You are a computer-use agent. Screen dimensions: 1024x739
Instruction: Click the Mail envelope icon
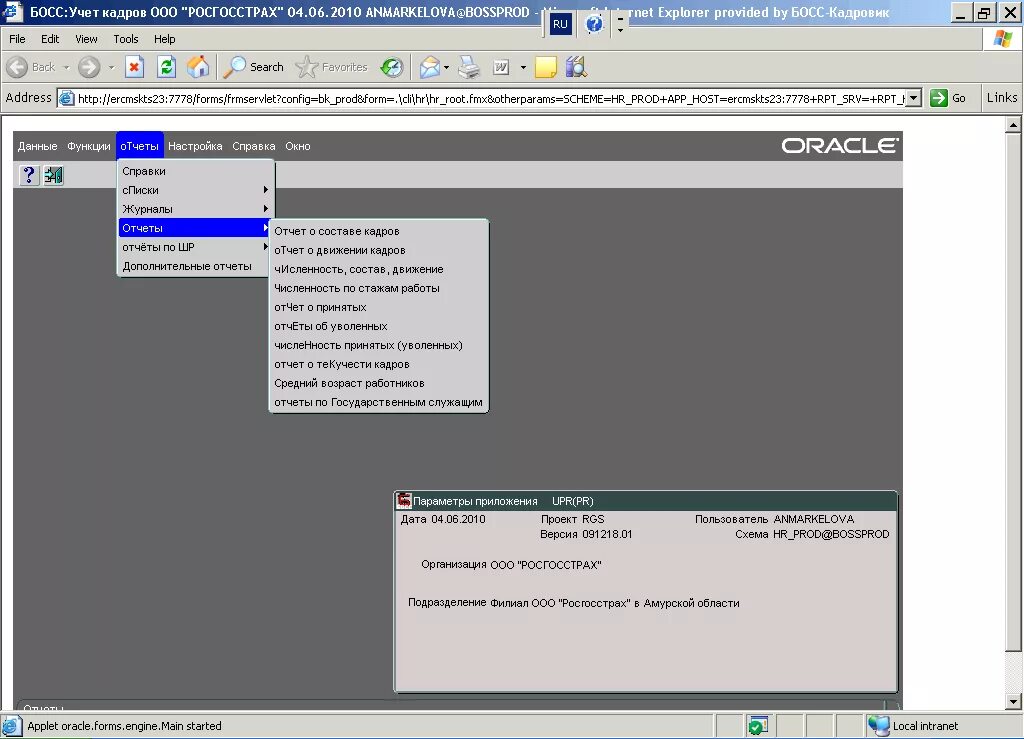(429, 67)
